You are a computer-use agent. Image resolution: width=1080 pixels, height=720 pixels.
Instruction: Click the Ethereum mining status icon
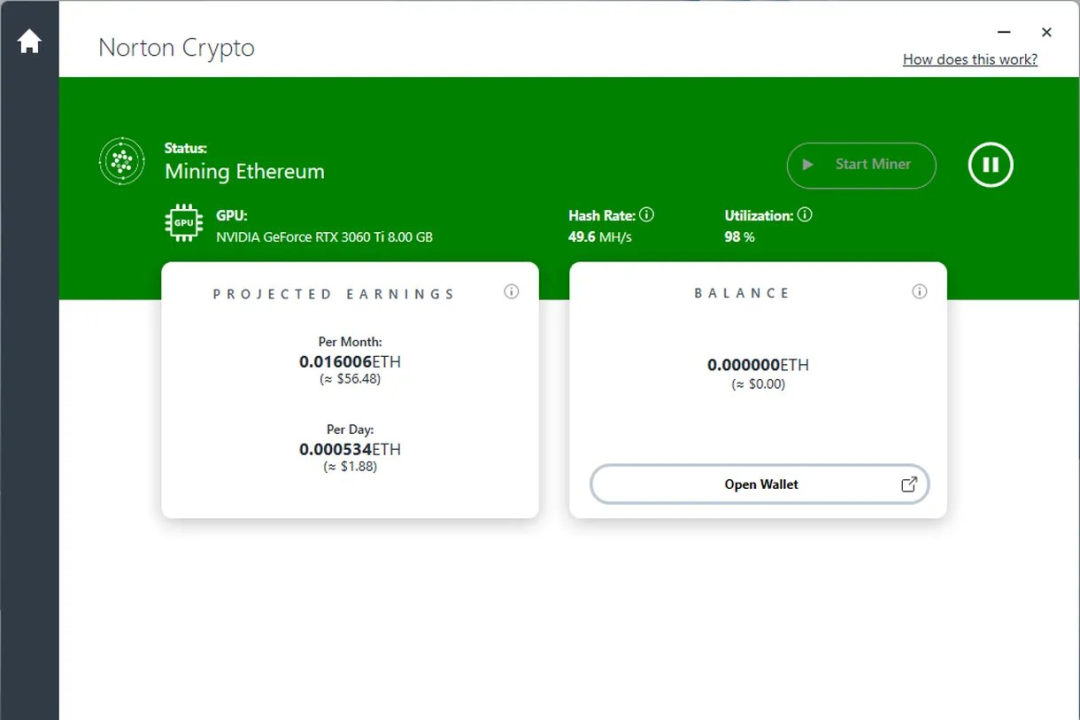tap(122, 161)
